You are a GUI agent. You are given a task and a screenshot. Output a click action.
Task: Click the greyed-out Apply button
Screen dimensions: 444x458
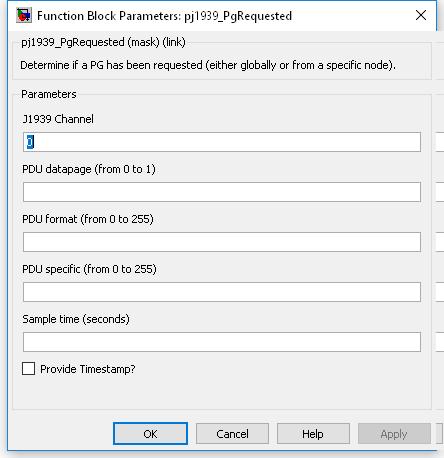coord(394,434)
